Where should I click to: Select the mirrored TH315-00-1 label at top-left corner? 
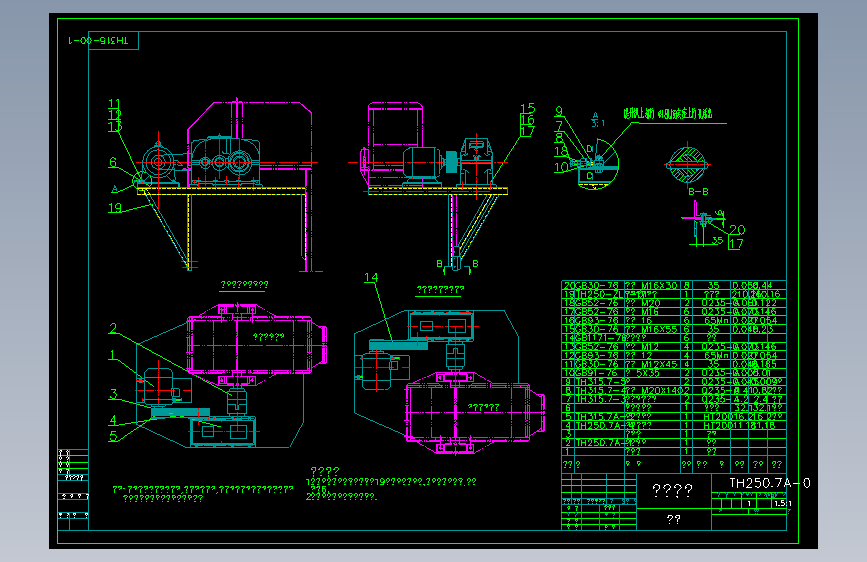point(98,41)
